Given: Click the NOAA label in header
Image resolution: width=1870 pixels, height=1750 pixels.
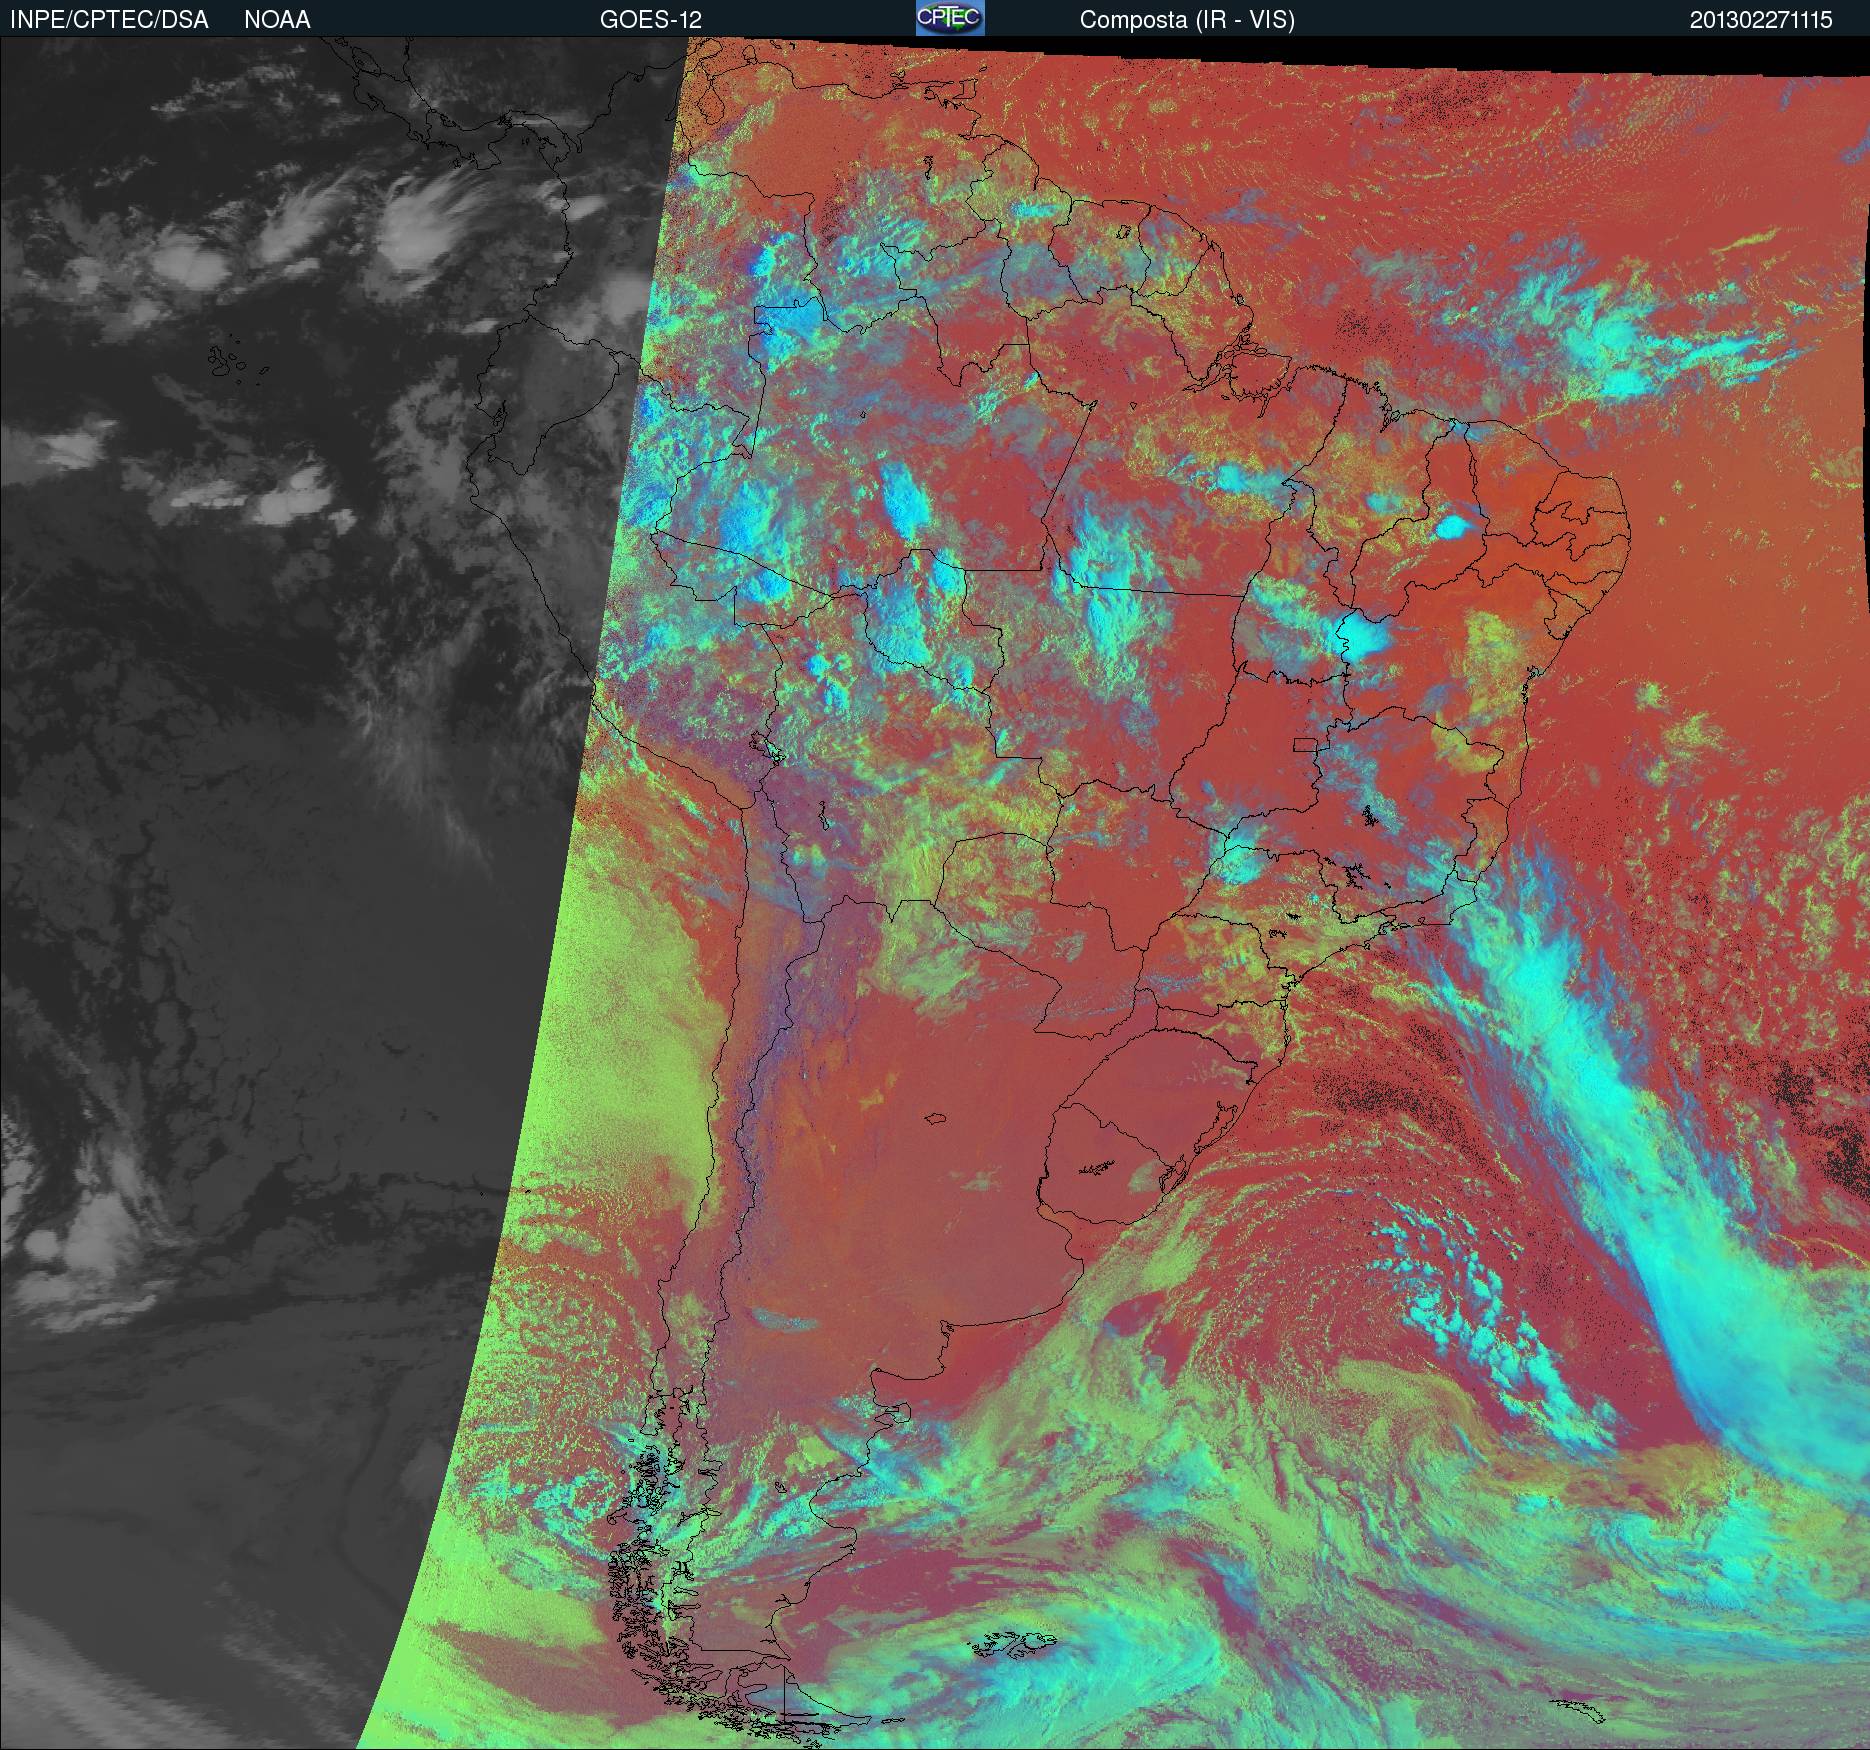Looking at the screenshot, I should click(x=277, y=20).
